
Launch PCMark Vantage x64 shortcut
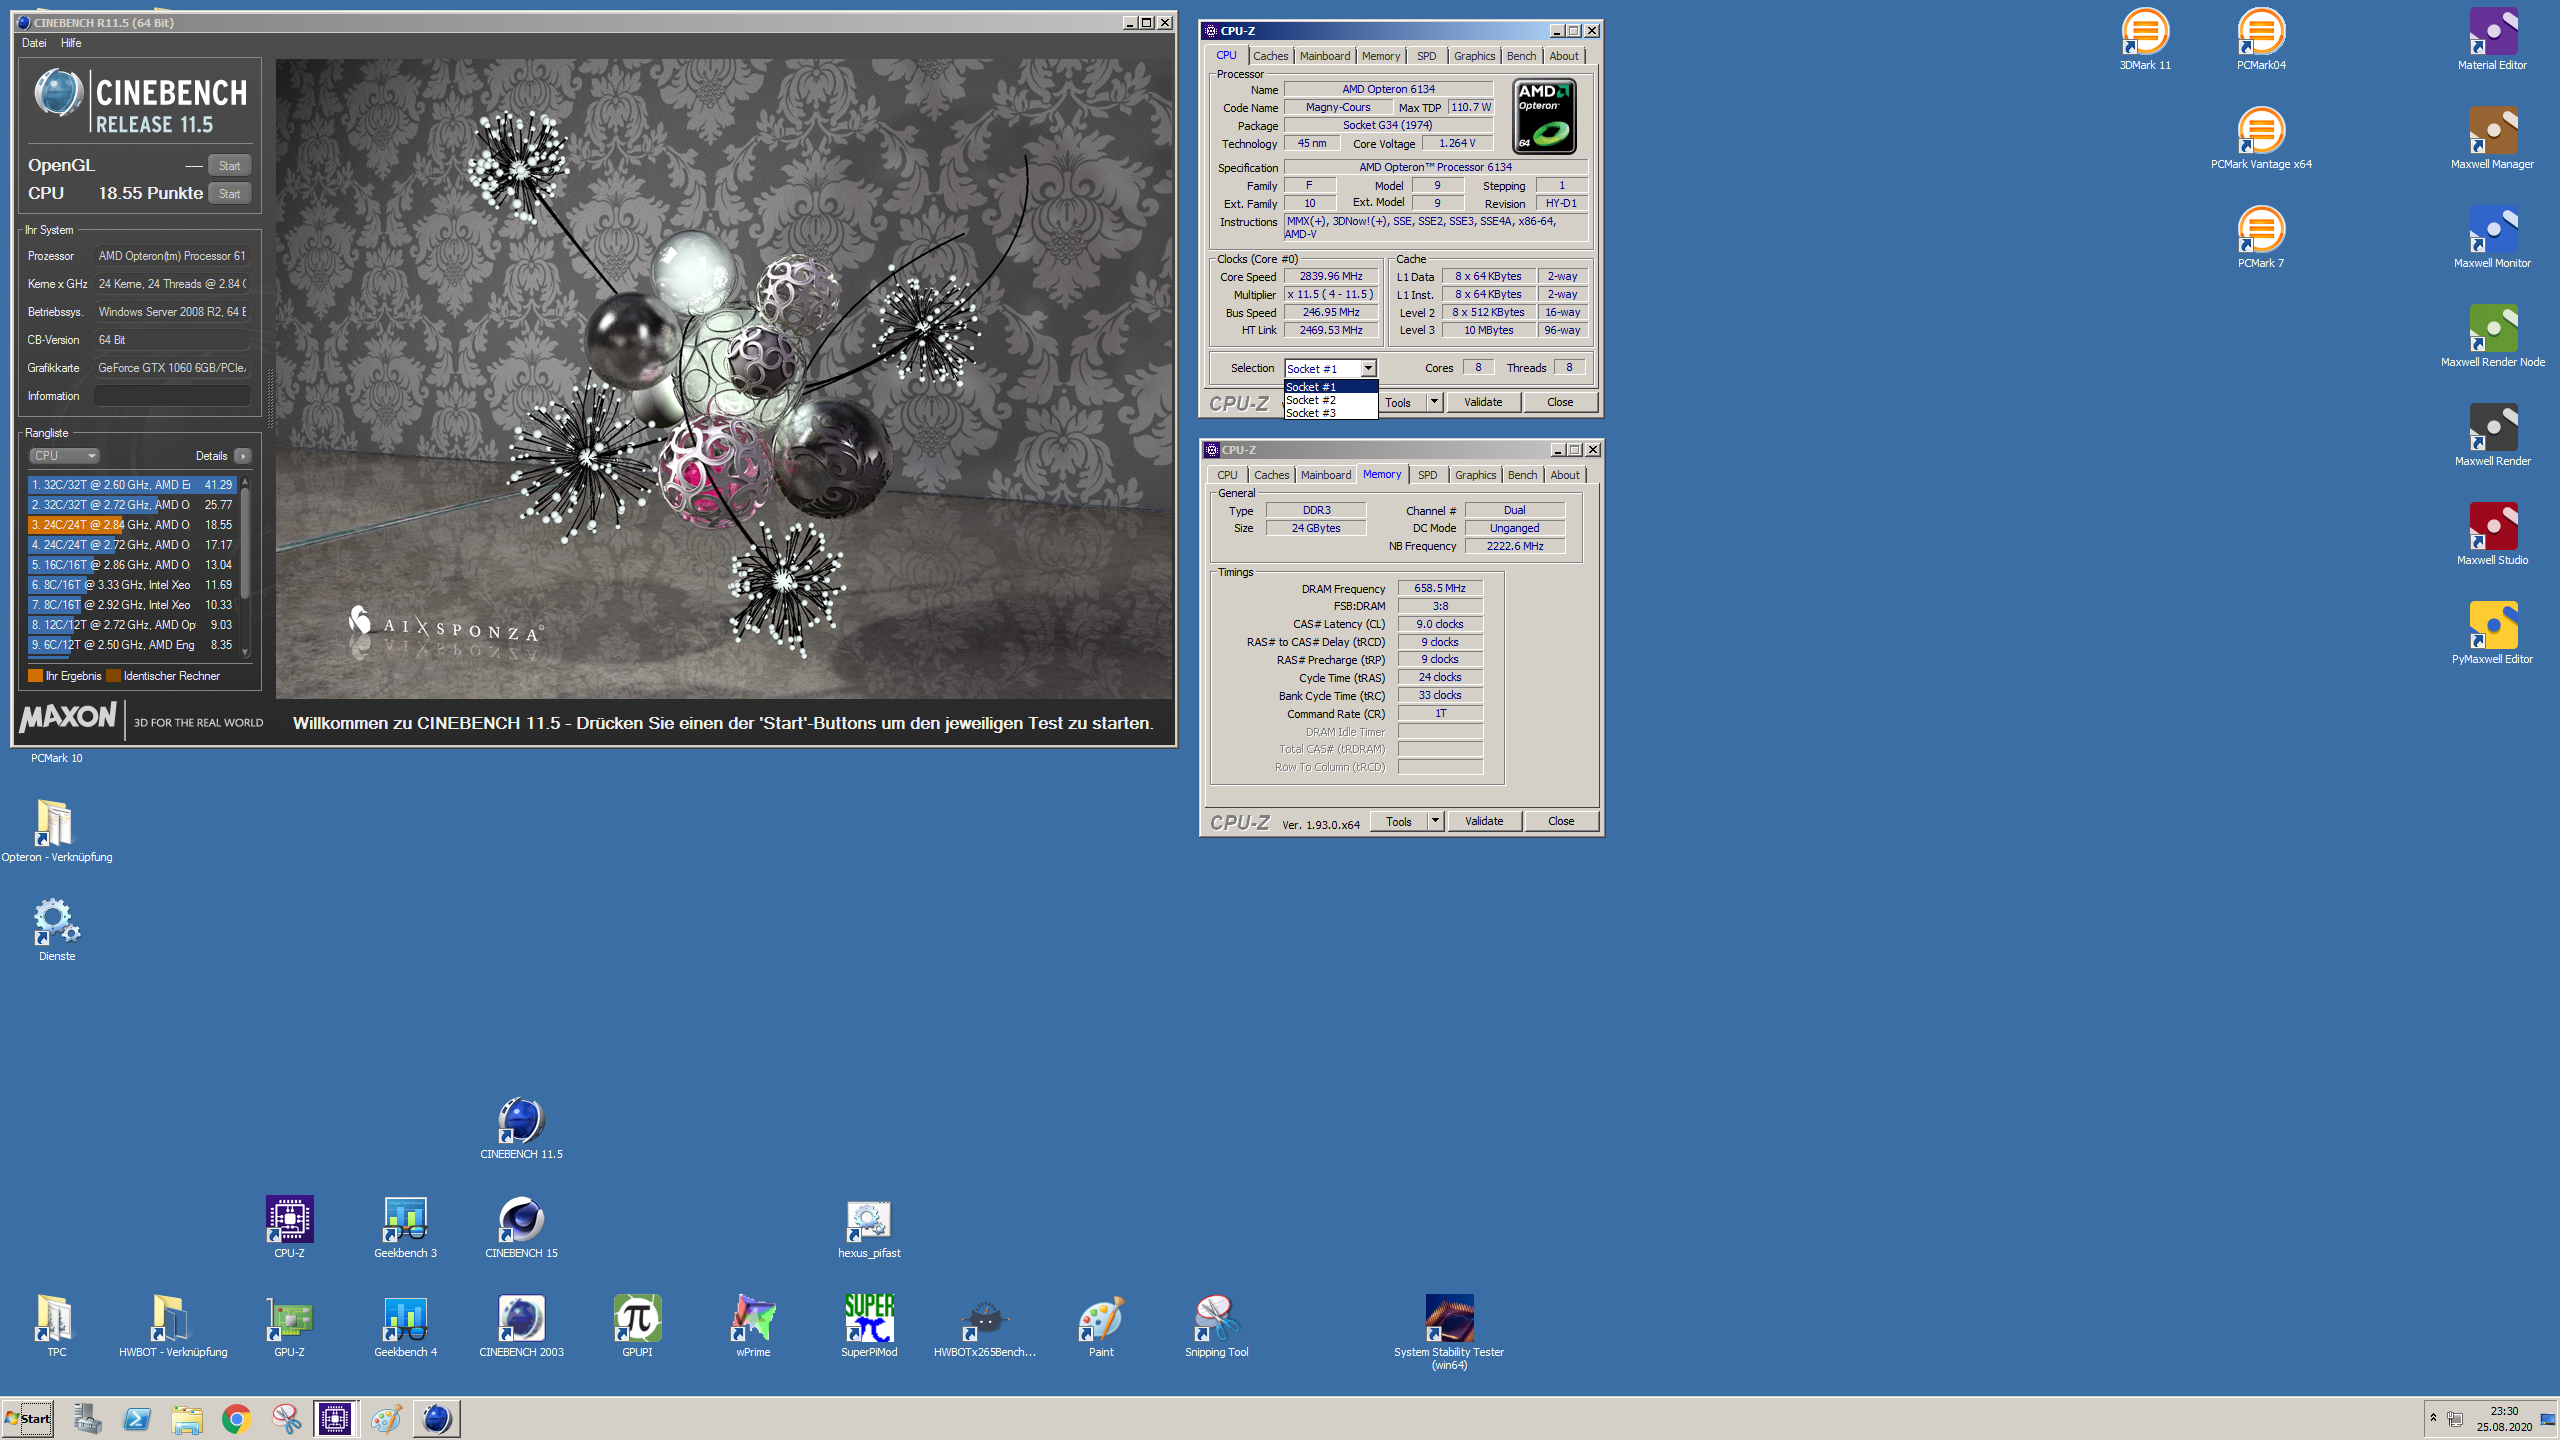point(2261,139)
